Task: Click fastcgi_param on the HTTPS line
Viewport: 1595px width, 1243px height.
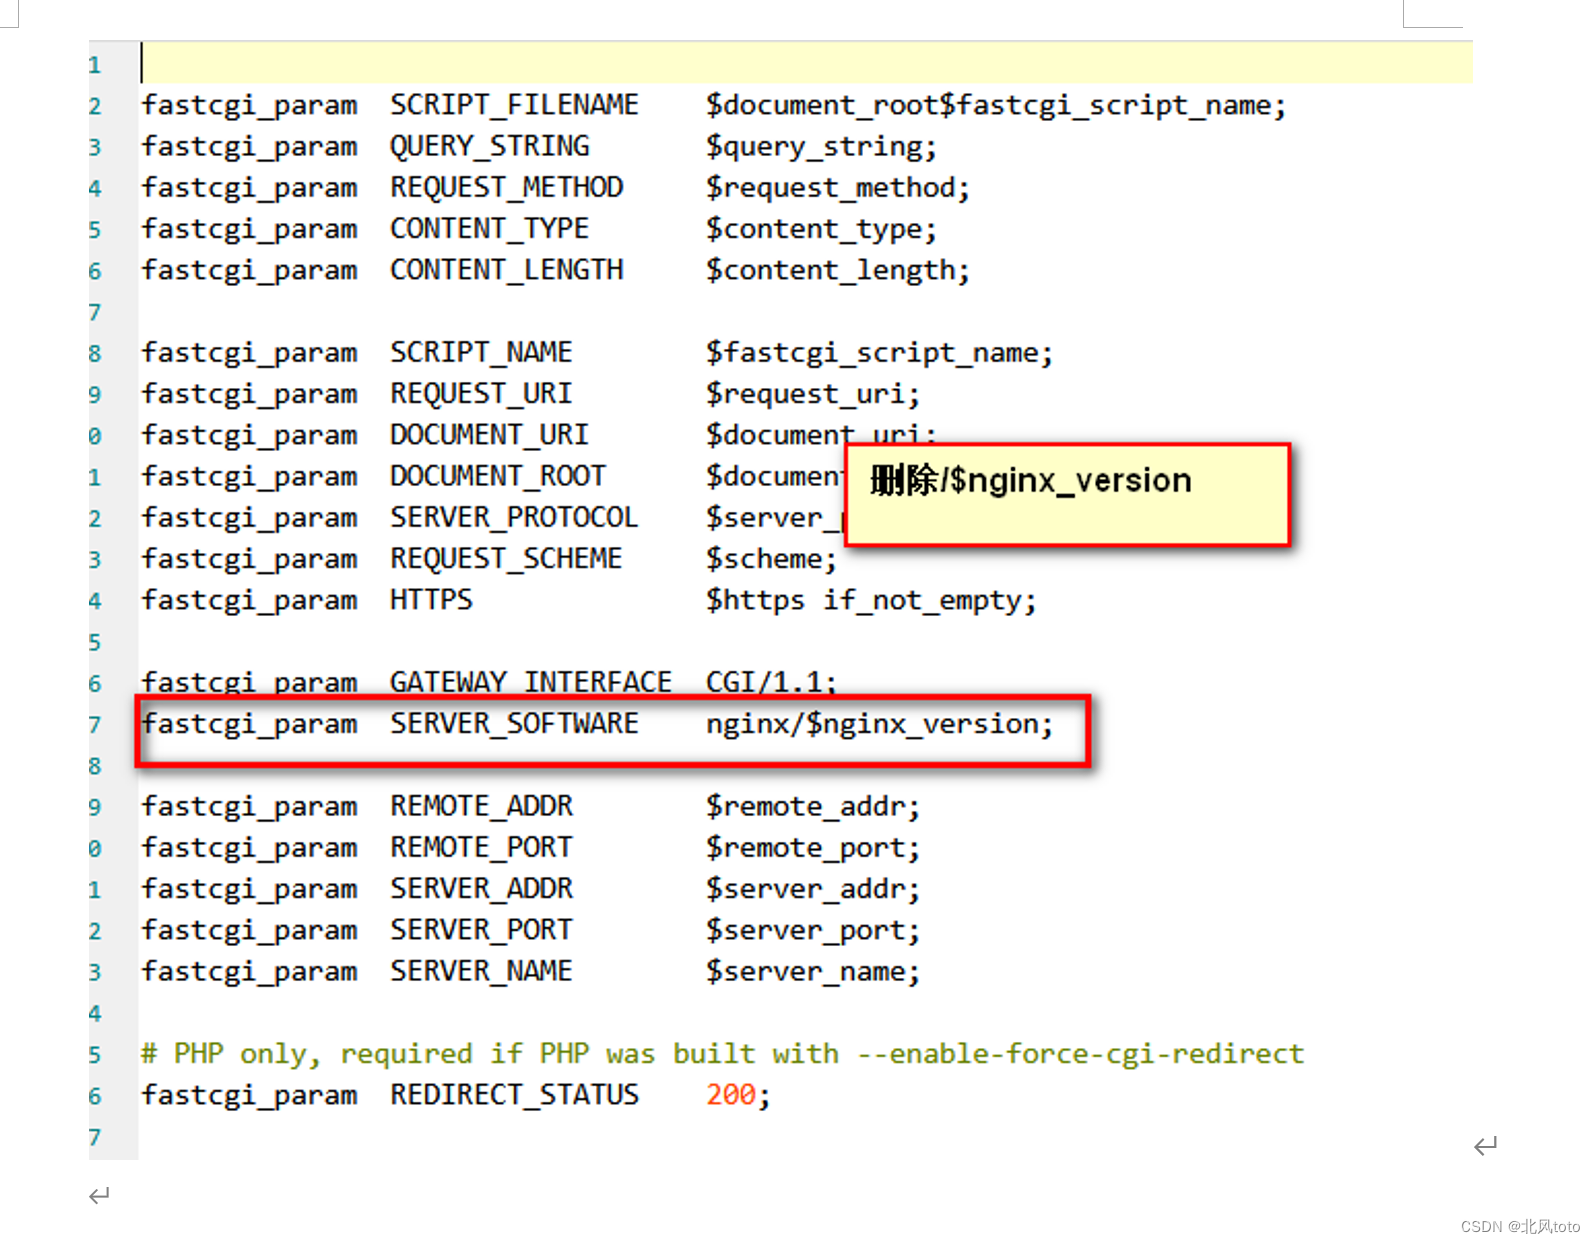Action: coord(249,601)
